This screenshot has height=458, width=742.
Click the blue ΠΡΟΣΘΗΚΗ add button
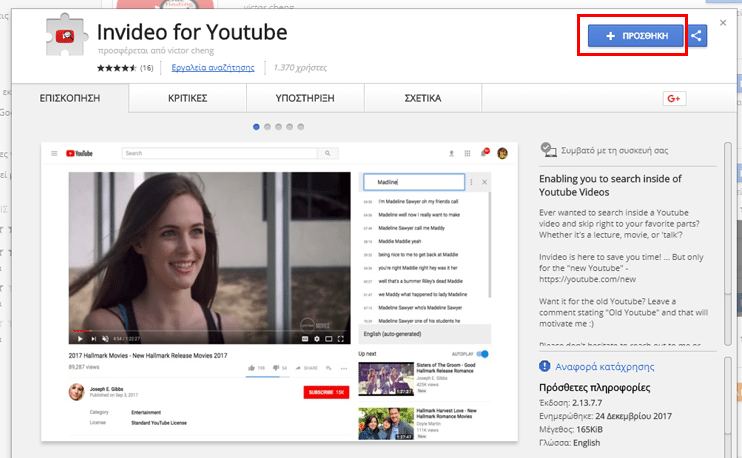pos(636,35)
